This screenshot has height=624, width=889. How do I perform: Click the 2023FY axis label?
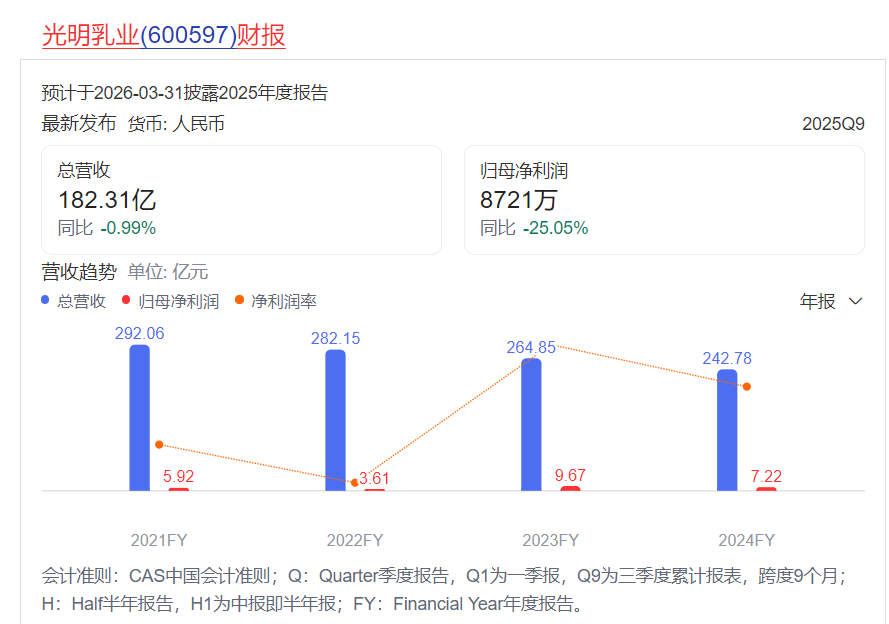click(x=551, y=540)
